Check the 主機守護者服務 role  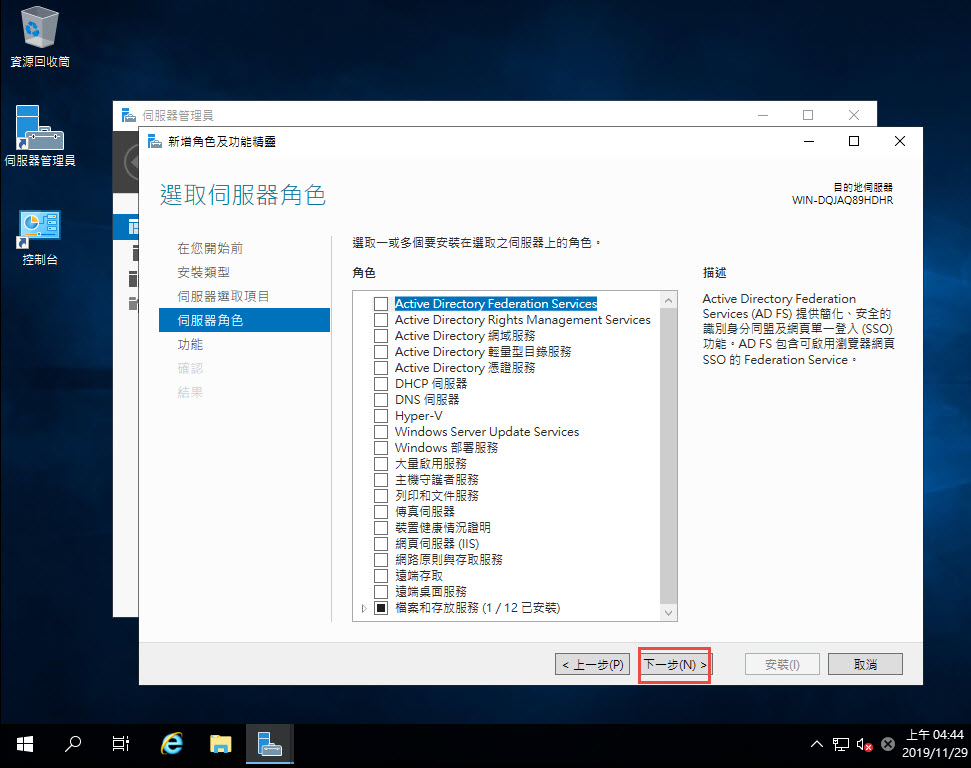381,480
